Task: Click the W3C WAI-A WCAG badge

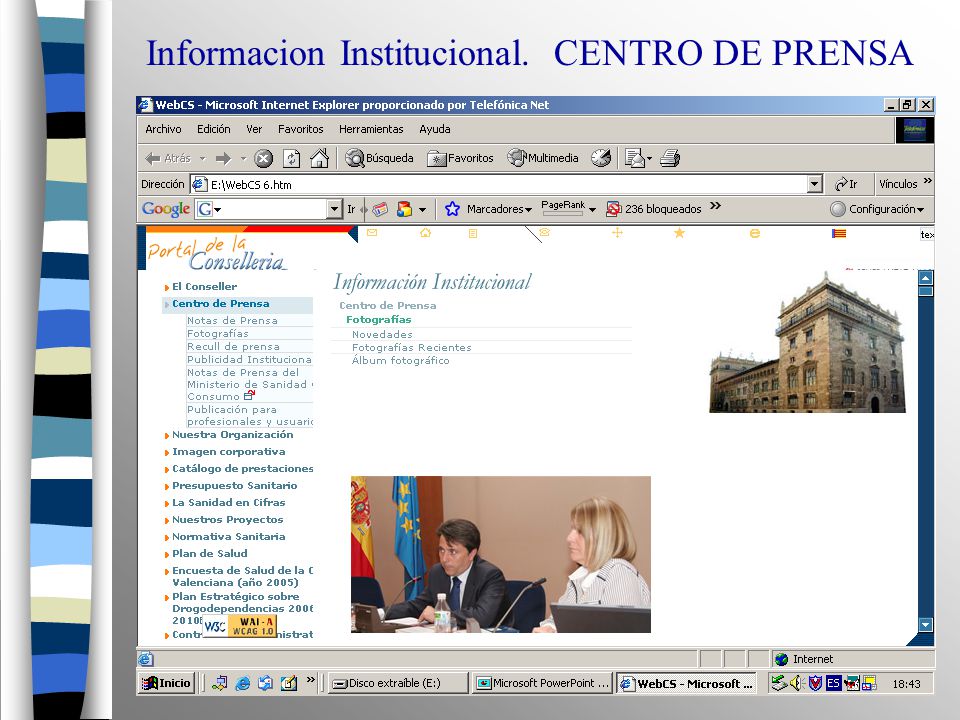Action: 239,626
